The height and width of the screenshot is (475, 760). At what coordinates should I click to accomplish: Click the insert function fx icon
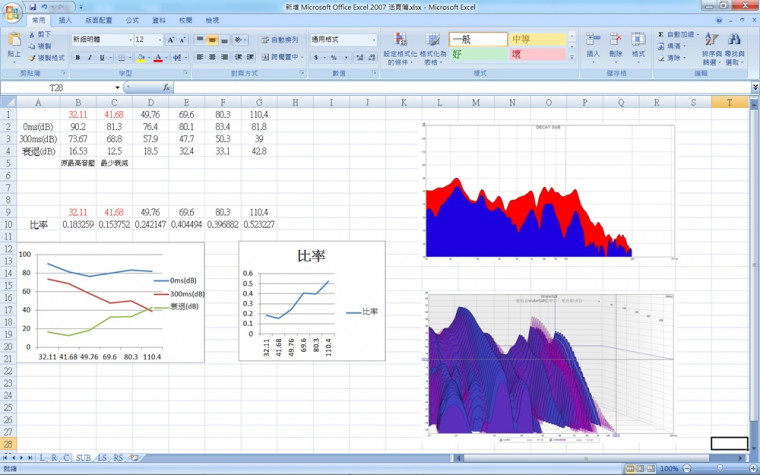pos(165,88)
